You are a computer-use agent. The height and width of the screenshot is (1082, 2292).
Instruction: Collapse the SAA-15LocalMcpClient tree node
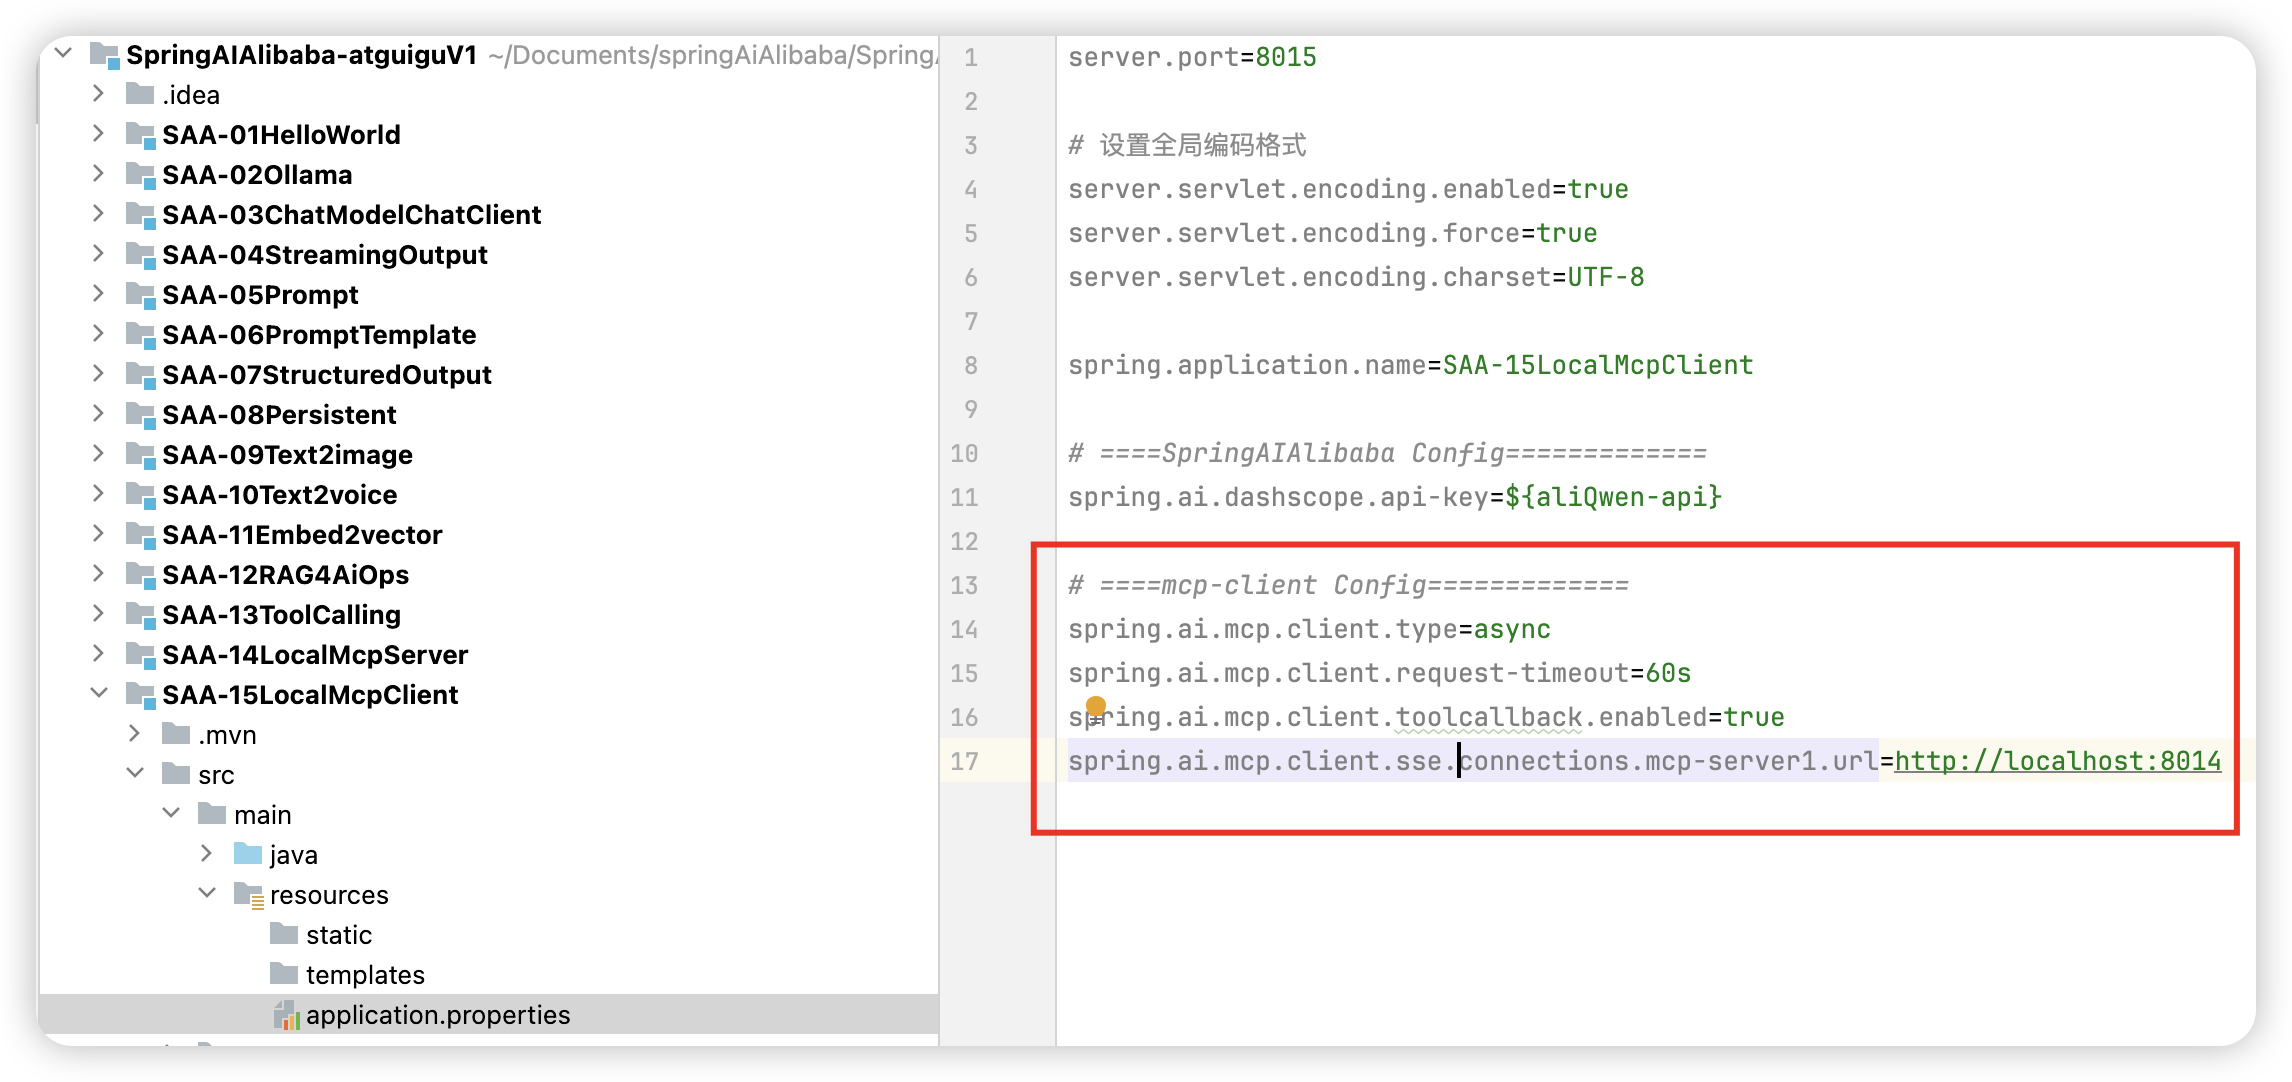[x=98, y=693]
